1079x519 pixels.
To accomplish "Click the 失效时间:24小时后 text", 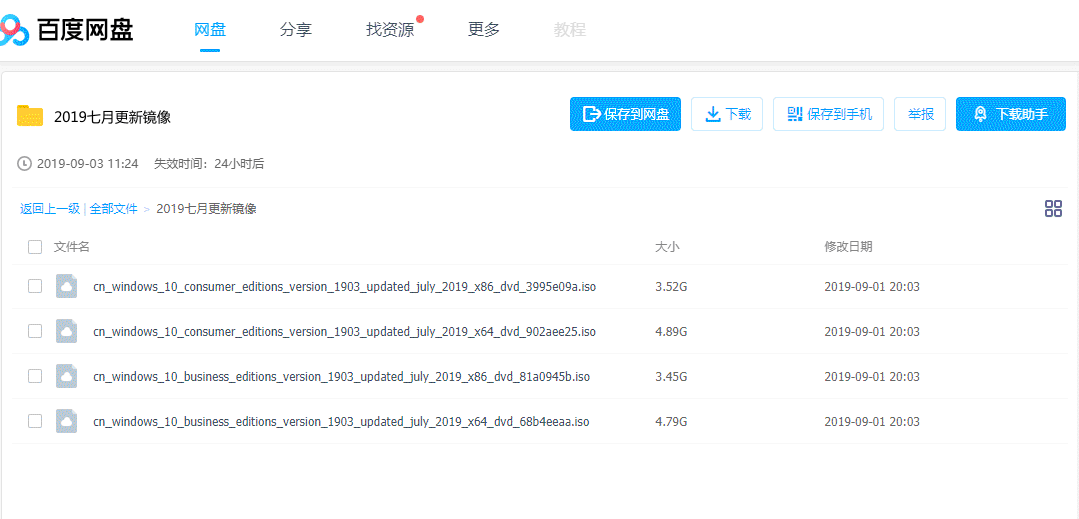I will click(x=209, y=164).
